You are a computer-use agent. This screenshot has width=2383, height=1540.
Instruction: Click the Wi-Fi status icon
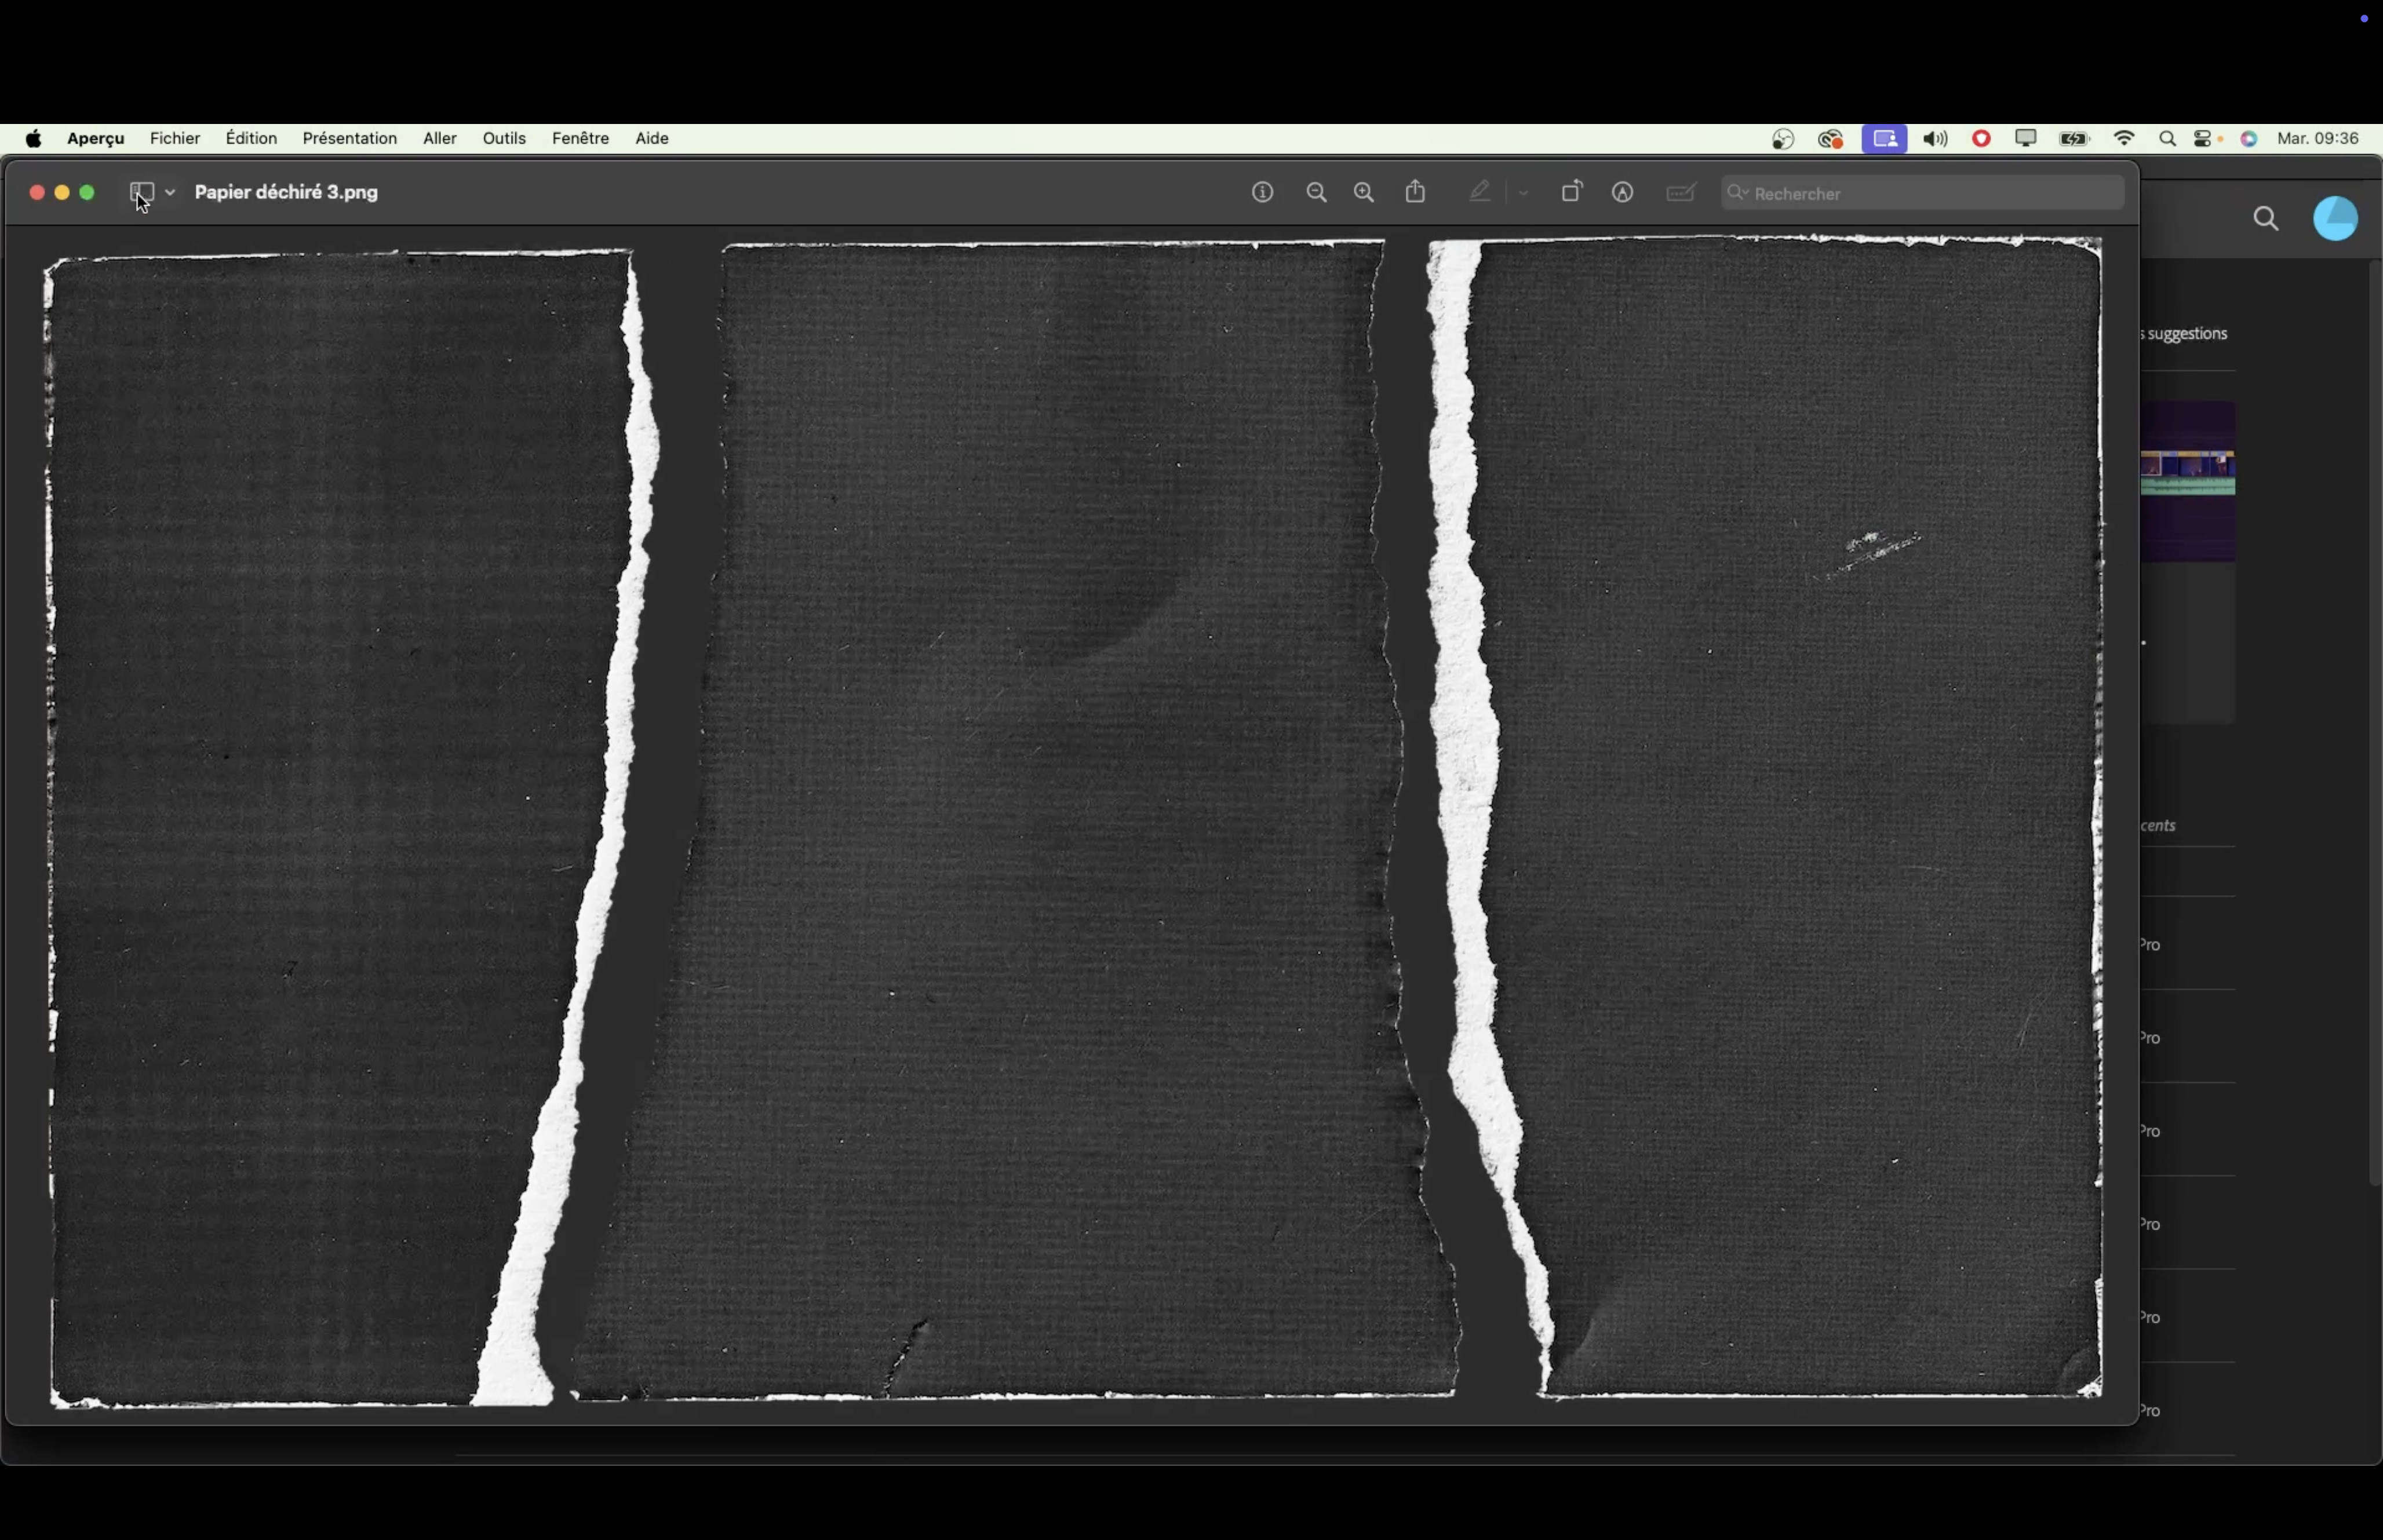point(2125,139)
